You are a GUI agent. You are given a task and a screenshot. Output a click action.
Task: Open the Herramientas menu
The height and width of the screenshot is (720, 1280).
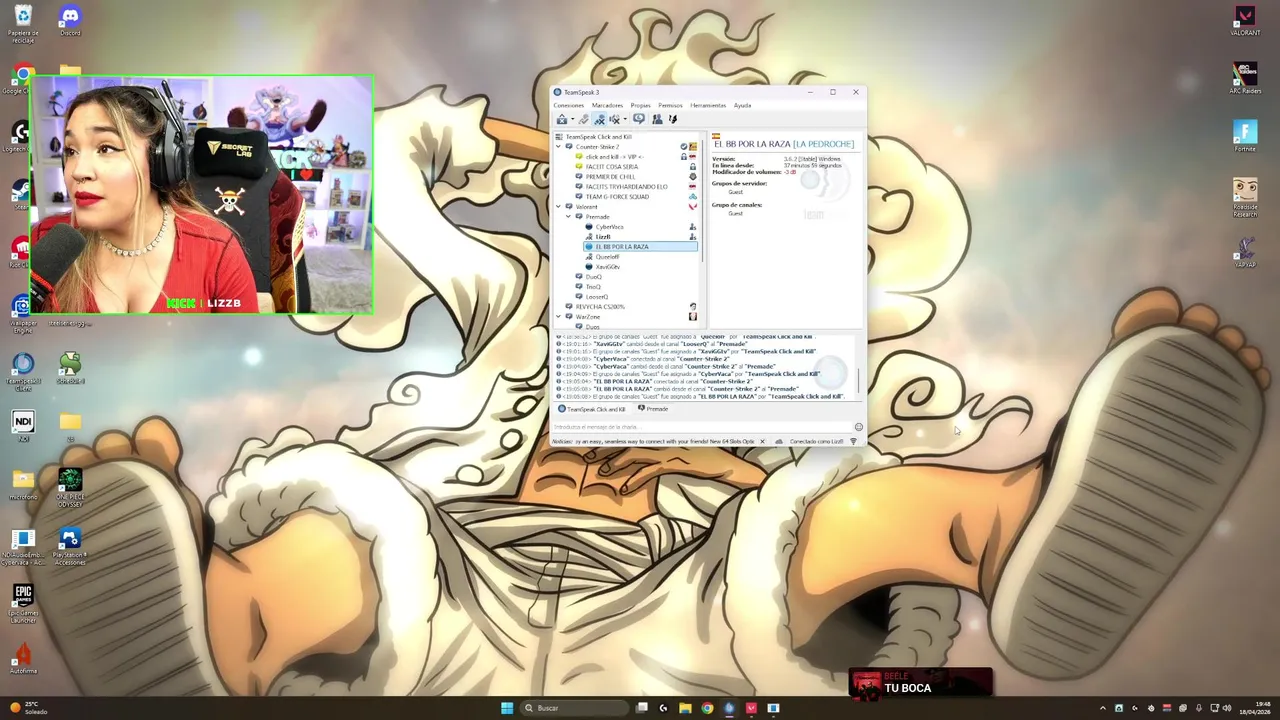(708, 105)
